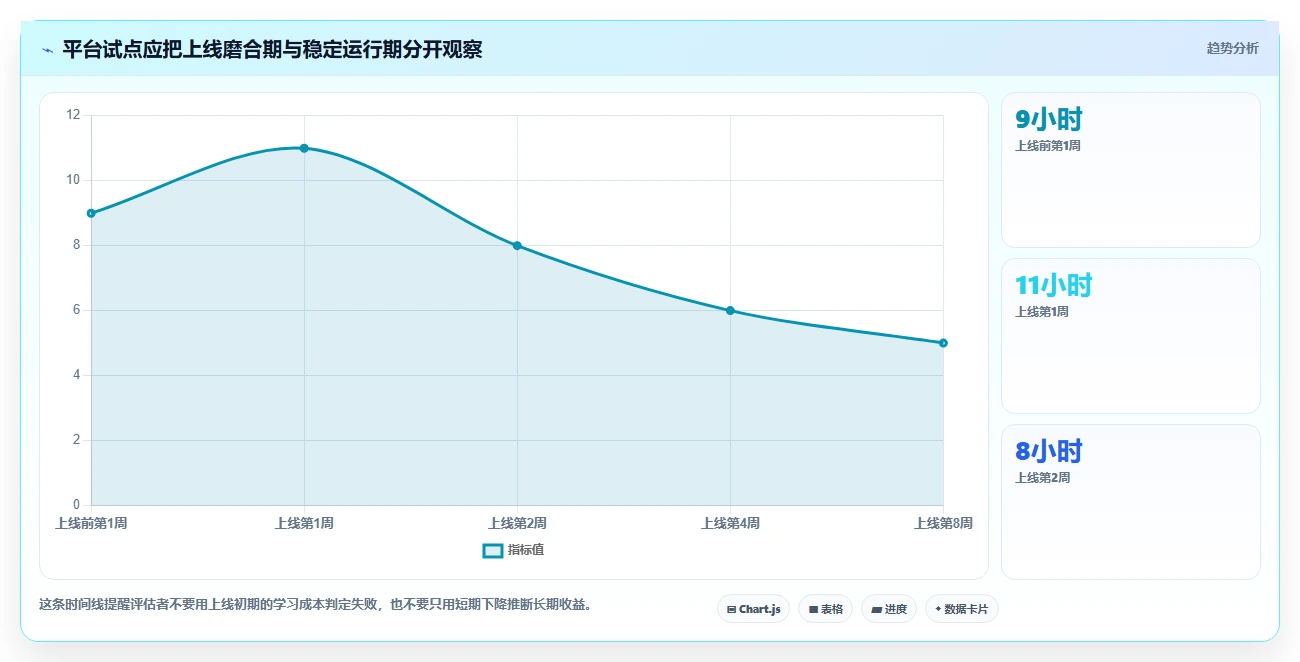
Task: Click the lightning icon beside the title
Action: (x=47, y=50)
